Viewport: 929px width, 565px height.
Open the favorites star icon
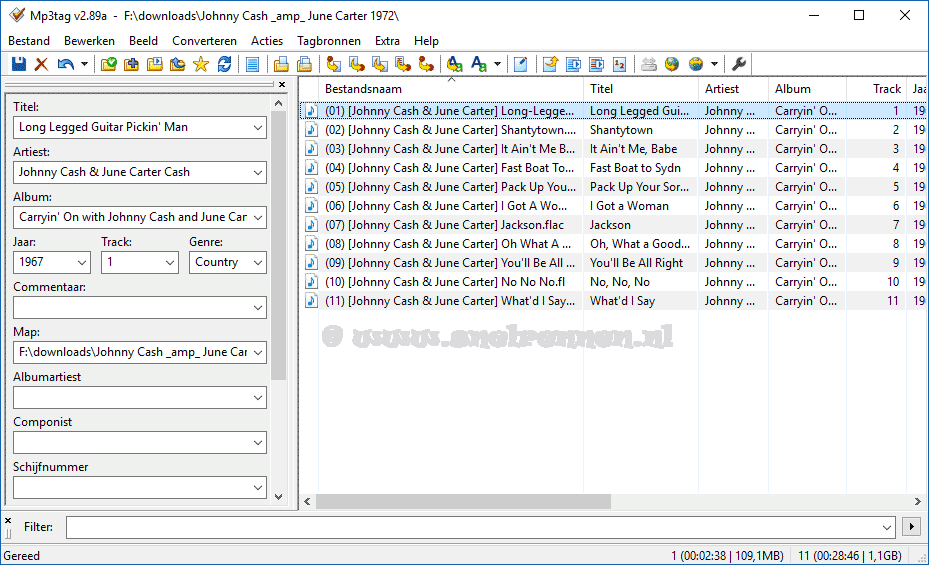coord(201,64)
